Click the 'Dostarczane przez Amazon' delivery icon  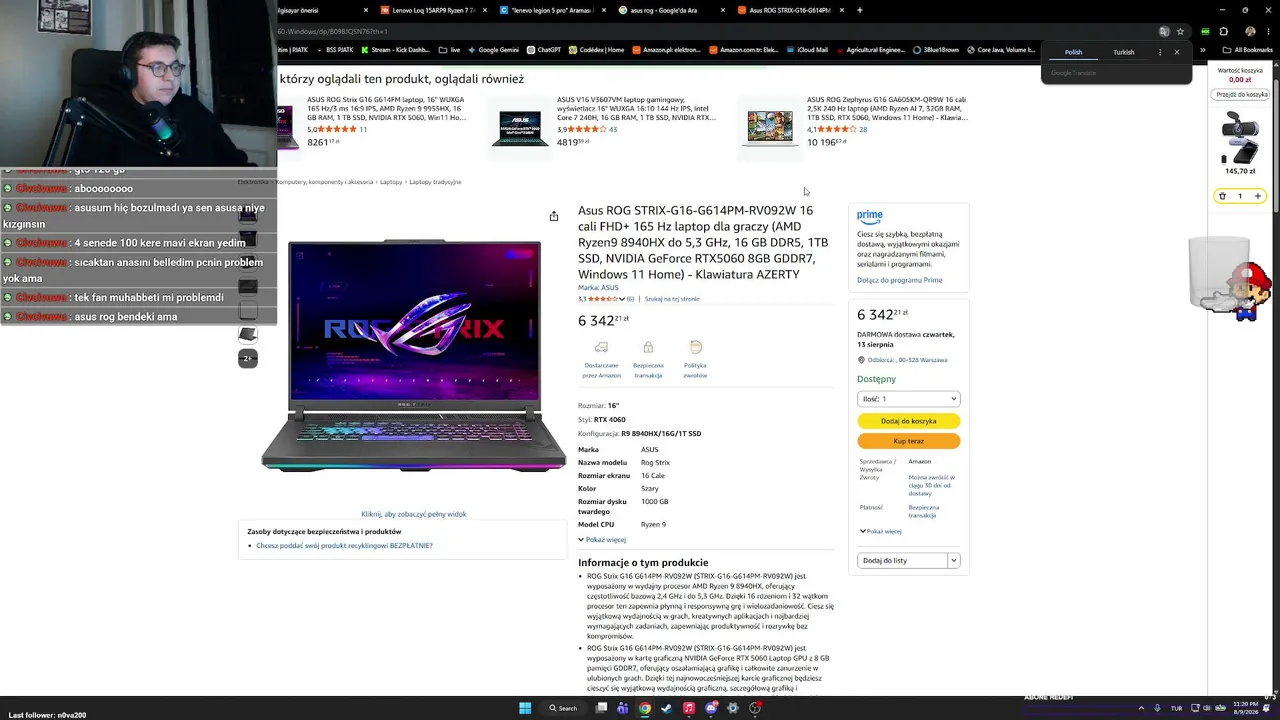(x=601, y=347)
